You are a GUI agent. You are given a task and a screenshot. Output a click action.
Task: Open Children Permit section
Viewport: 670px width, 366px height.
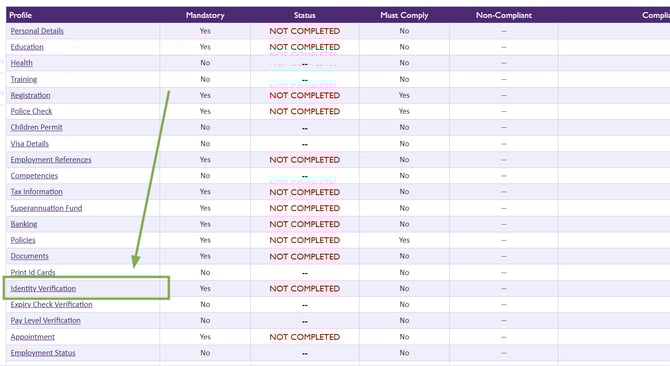coord(36,127)
